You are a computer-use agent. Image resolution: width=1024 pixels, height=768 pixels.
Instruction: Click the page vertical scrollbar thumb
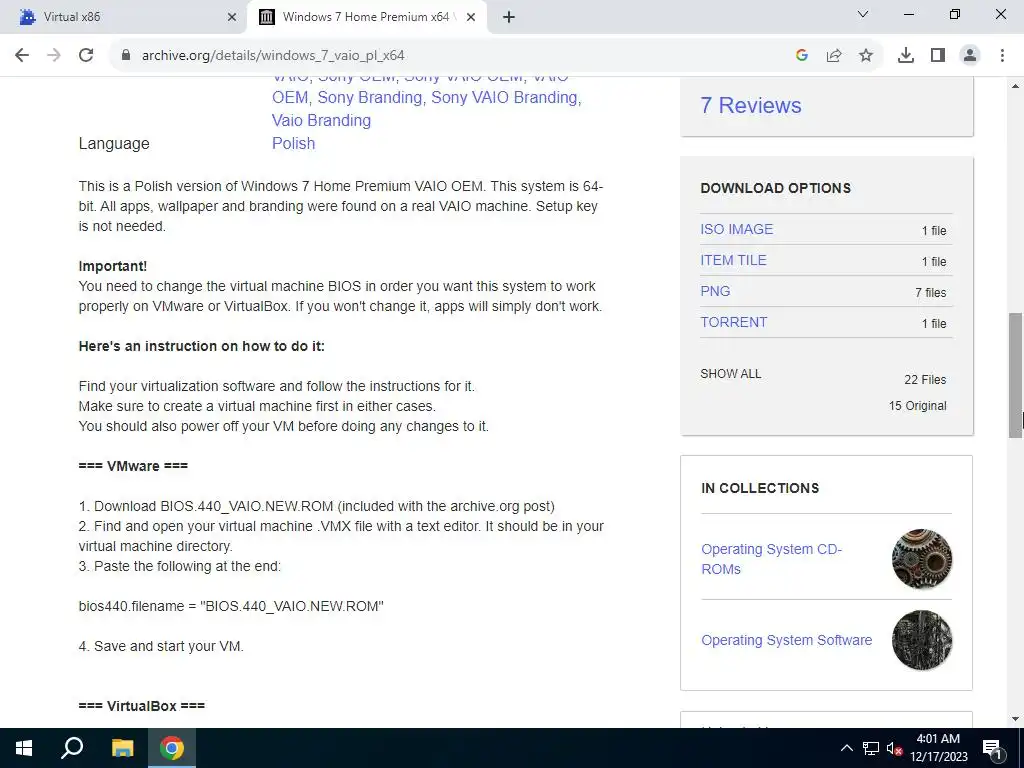click(x=1015, y=376)
